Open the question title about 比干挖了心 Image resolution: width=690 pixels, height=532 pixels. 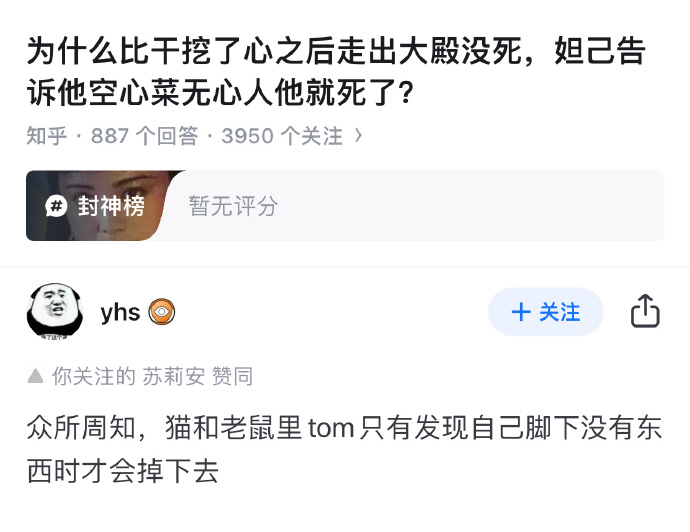pyautogui.click(x=336, y=72)
